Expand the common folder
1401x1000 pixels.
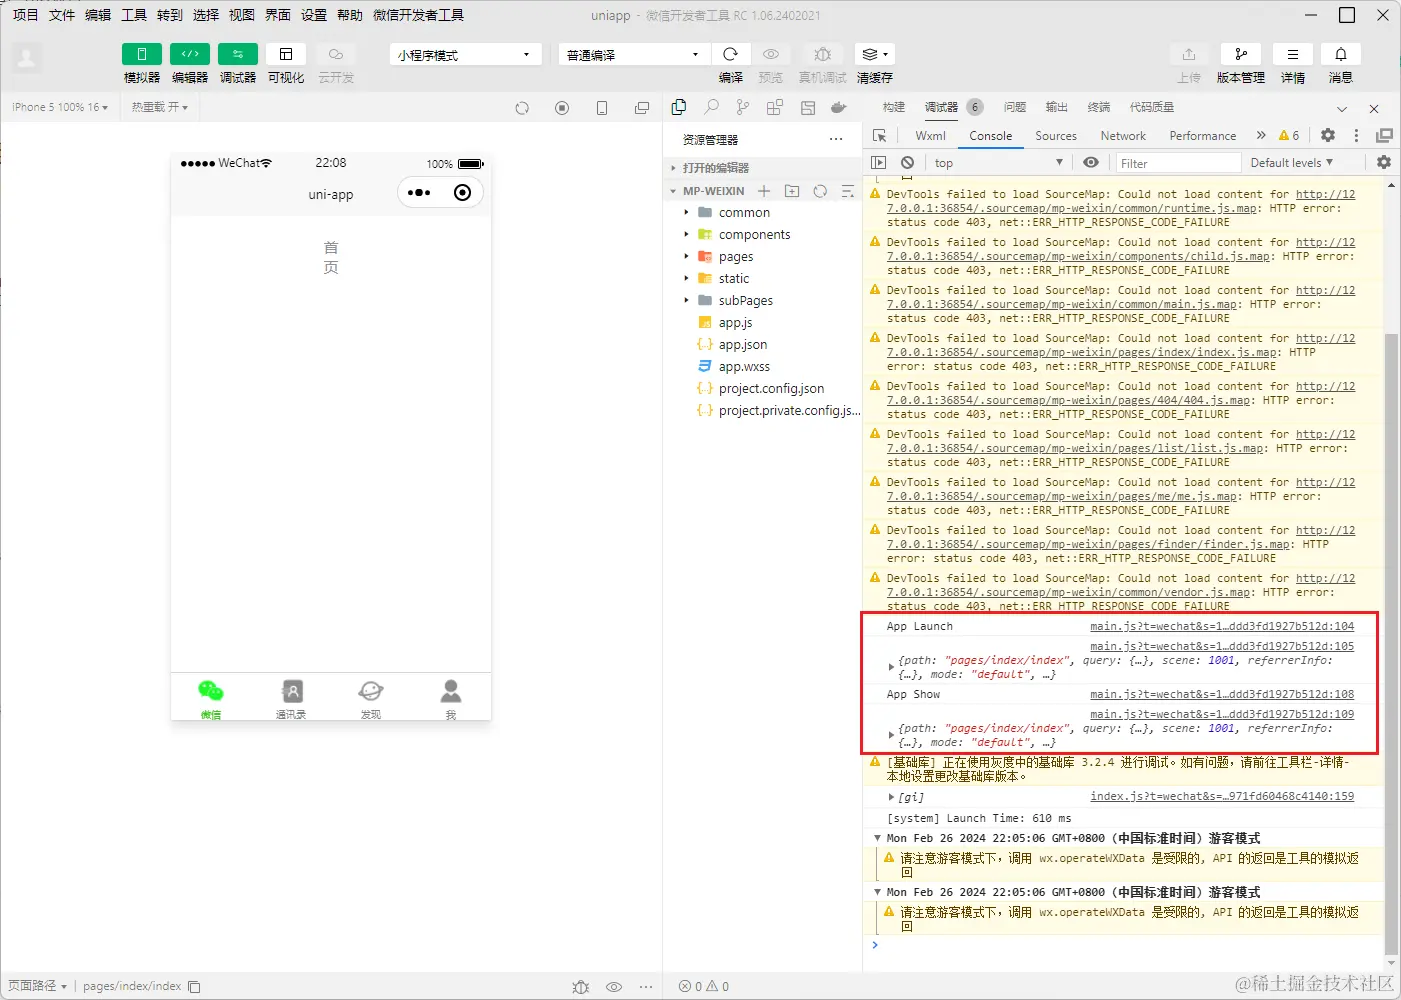[744, 213]
